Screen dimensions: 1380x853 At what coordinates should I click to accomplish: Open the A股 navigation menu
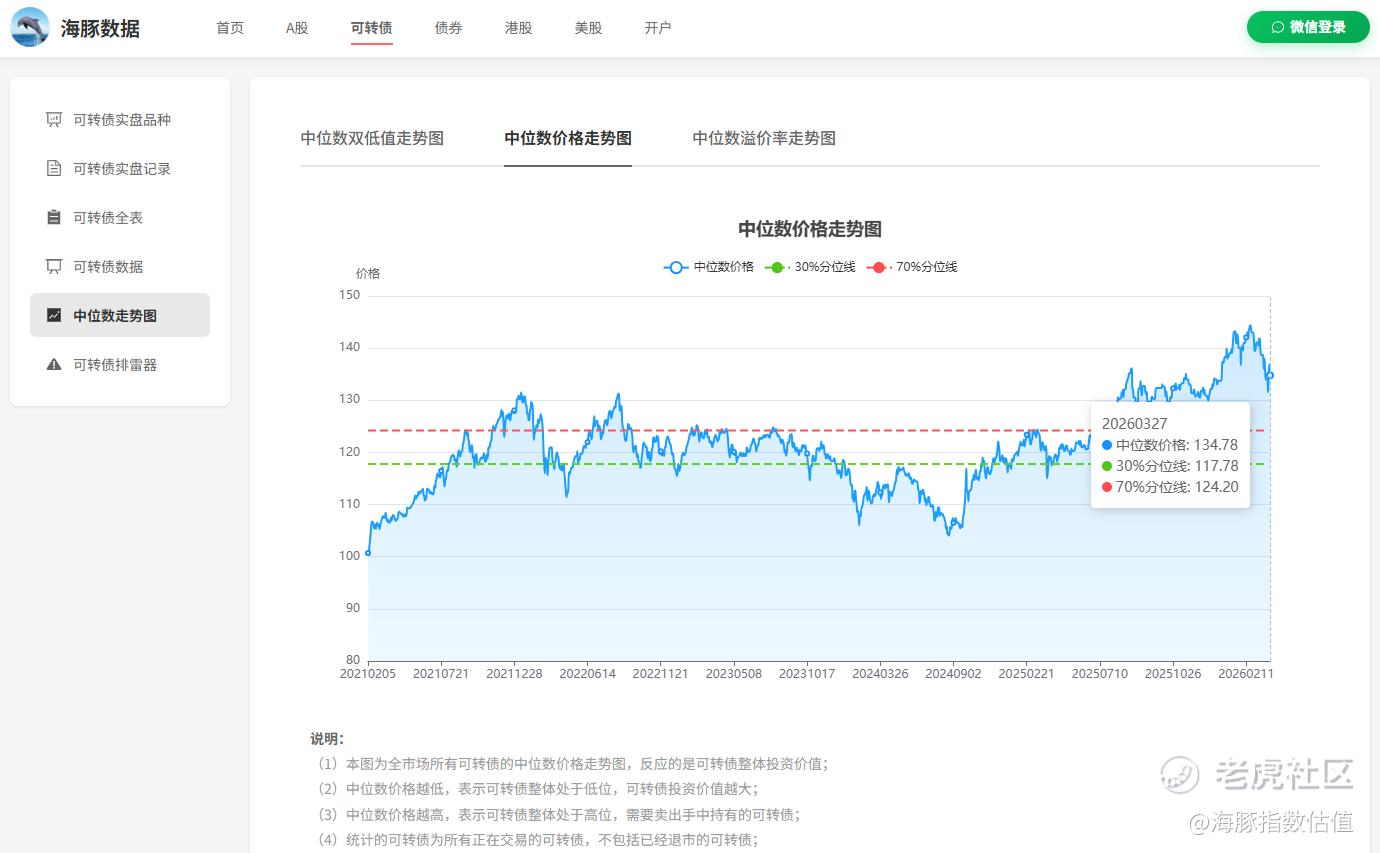(x=297, y=28)
